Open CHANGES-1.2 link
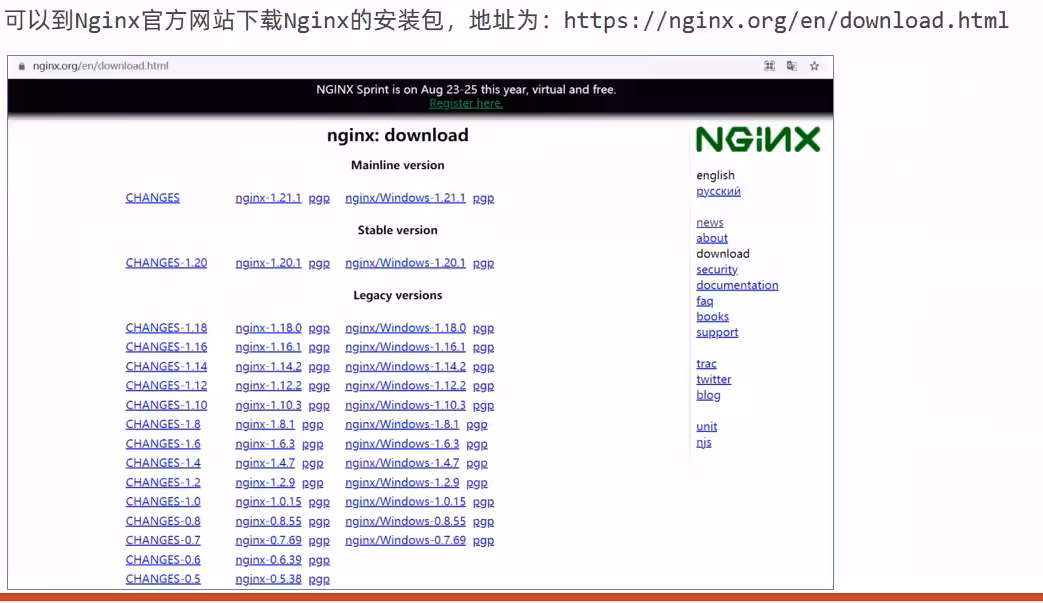The width and height of the screenshot is (1043, 603). (x=163, y=482)
